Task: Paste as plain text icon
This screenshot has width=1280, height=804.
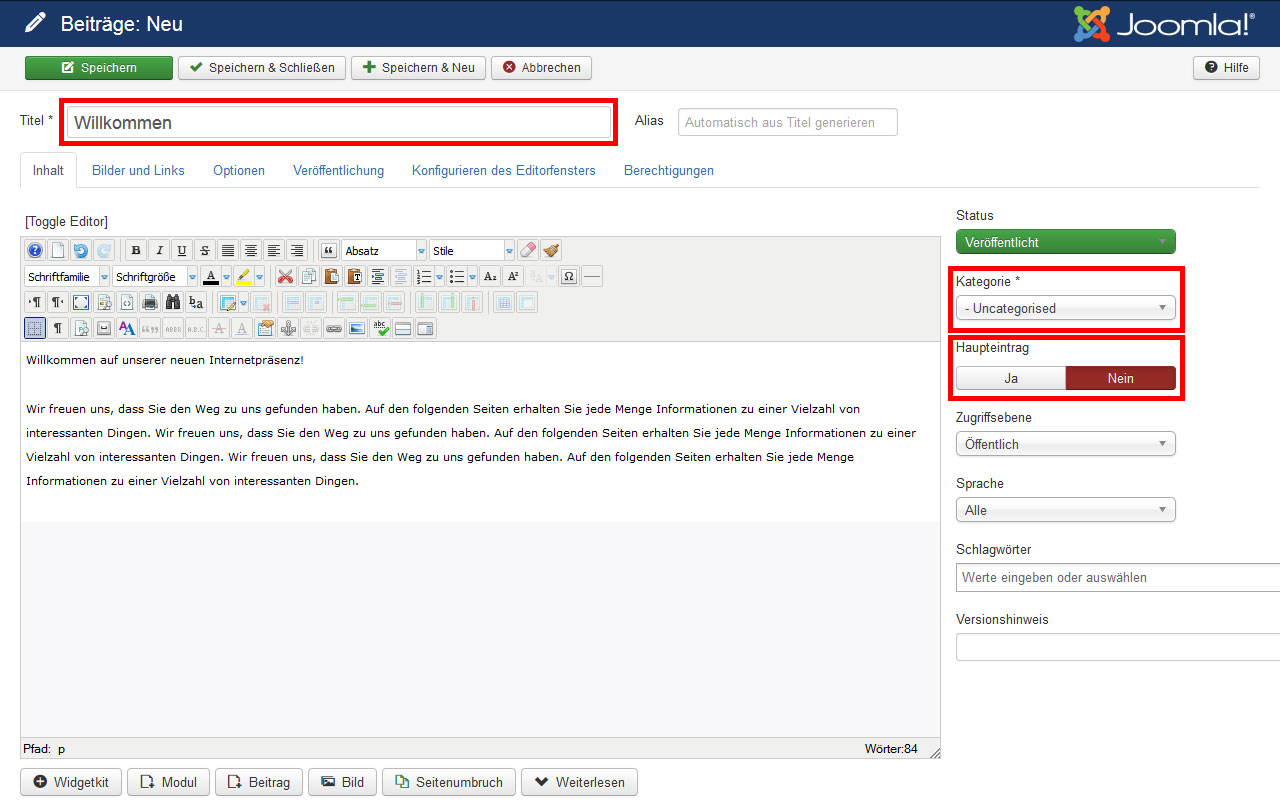Action: 355,277
